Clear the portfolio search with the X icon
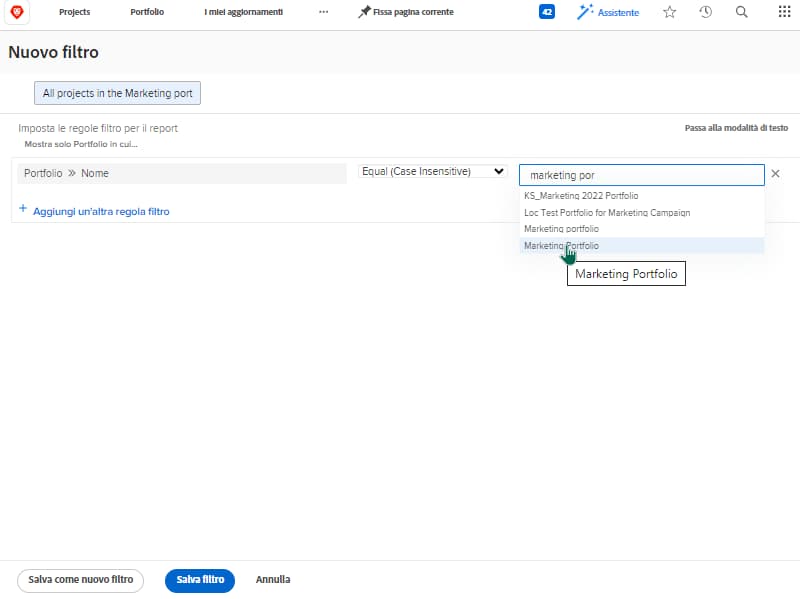This screenshot has width=800, height=599. (775, 173)
